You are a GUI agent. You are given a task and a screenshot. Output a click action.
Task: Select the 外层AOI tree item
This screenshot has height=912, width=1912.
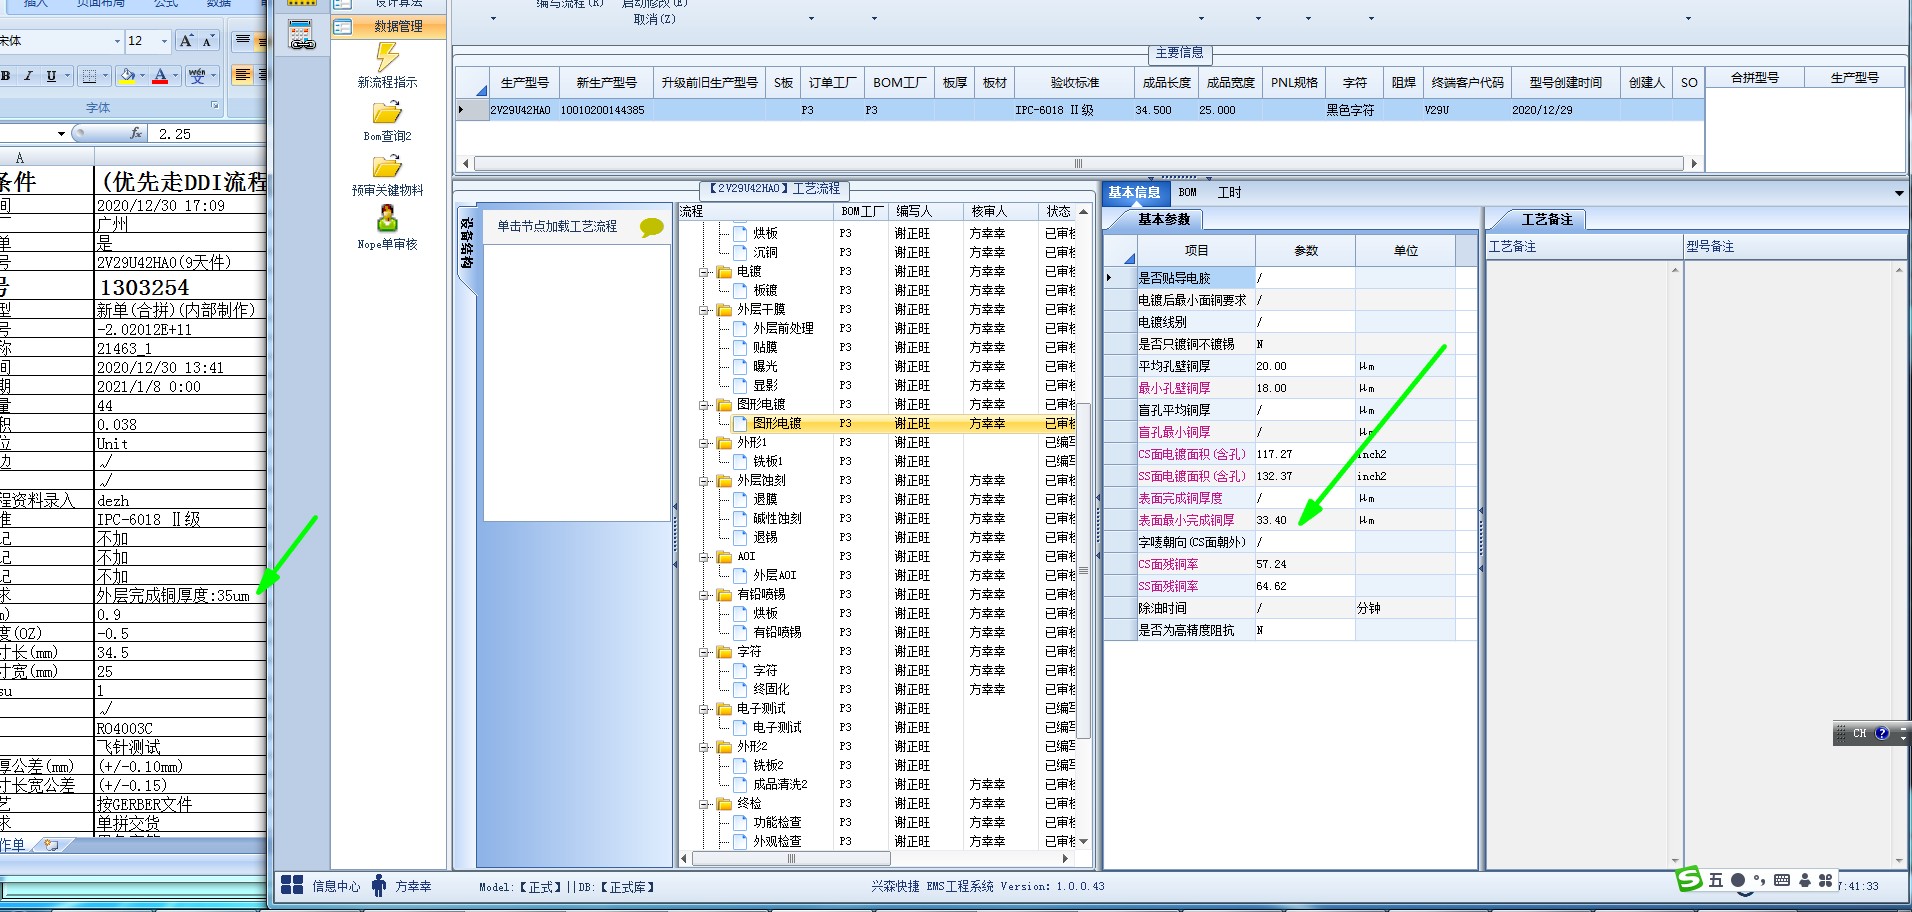[x=775, y=576]
